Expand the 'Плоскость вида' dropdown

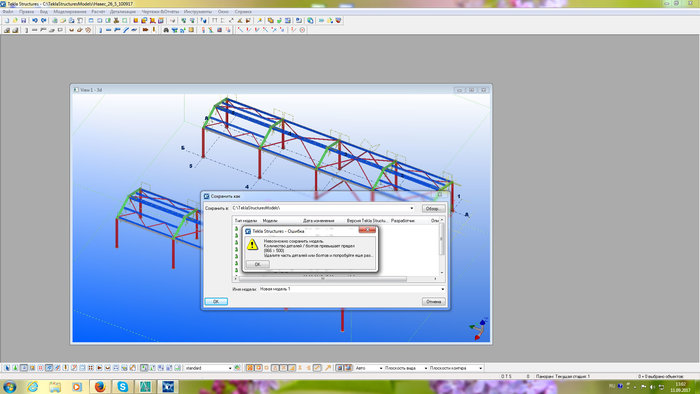[x=405, y=368]
